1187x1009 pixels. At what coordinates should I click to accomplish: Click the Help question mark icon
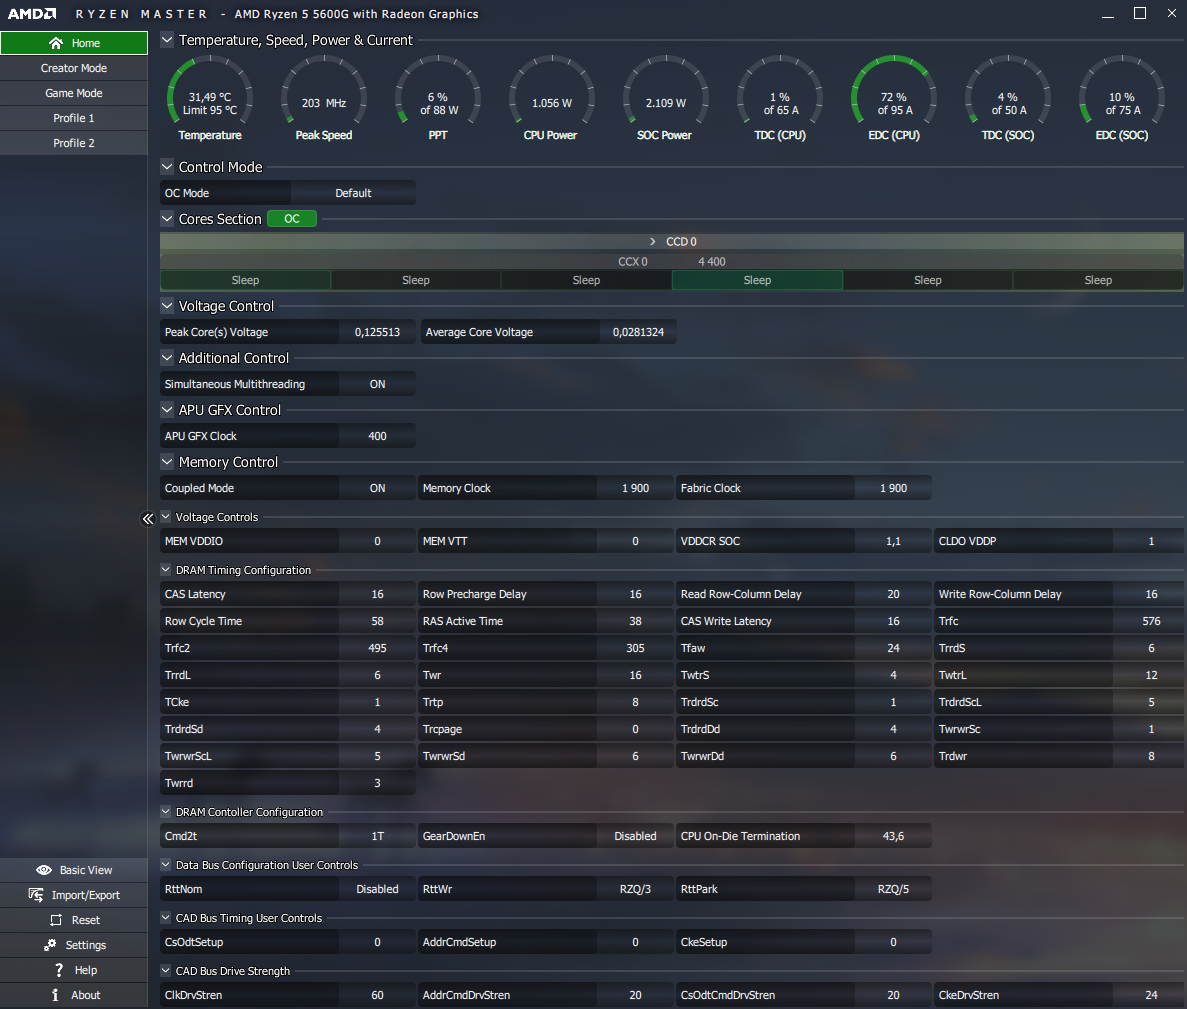tap(59, 970)
